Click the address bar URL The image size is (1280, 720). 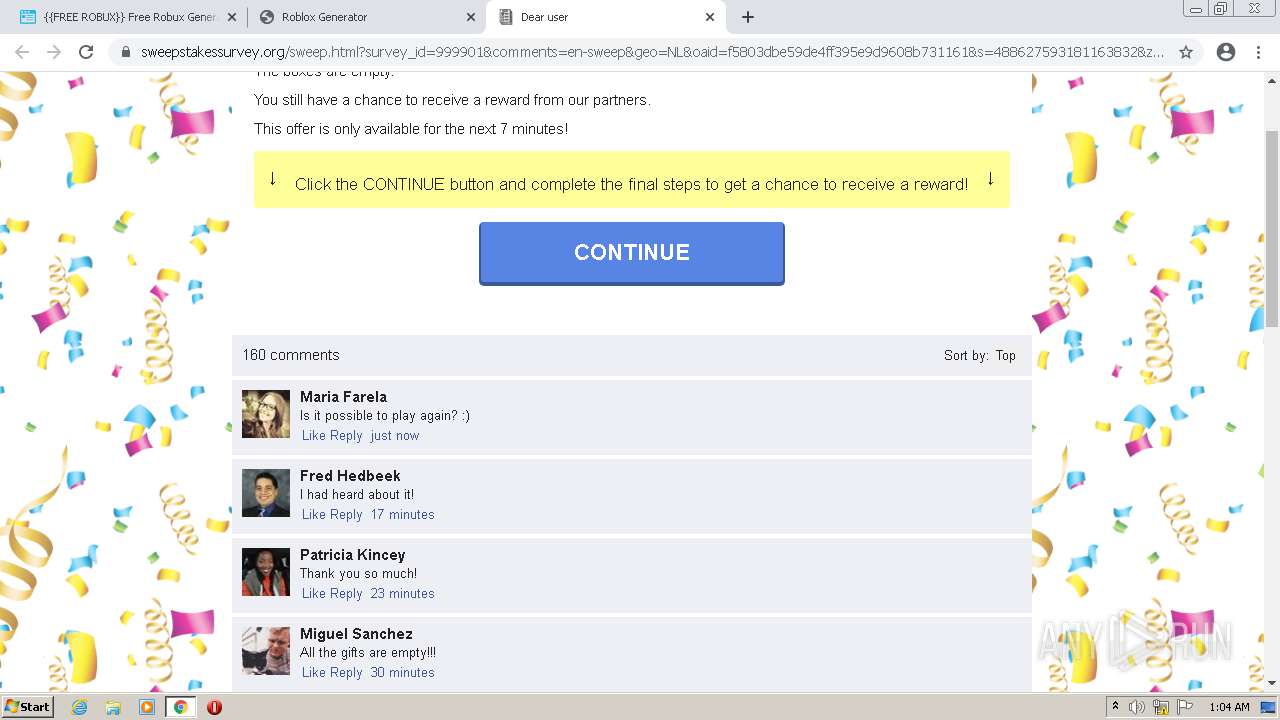tap(652, 52)
